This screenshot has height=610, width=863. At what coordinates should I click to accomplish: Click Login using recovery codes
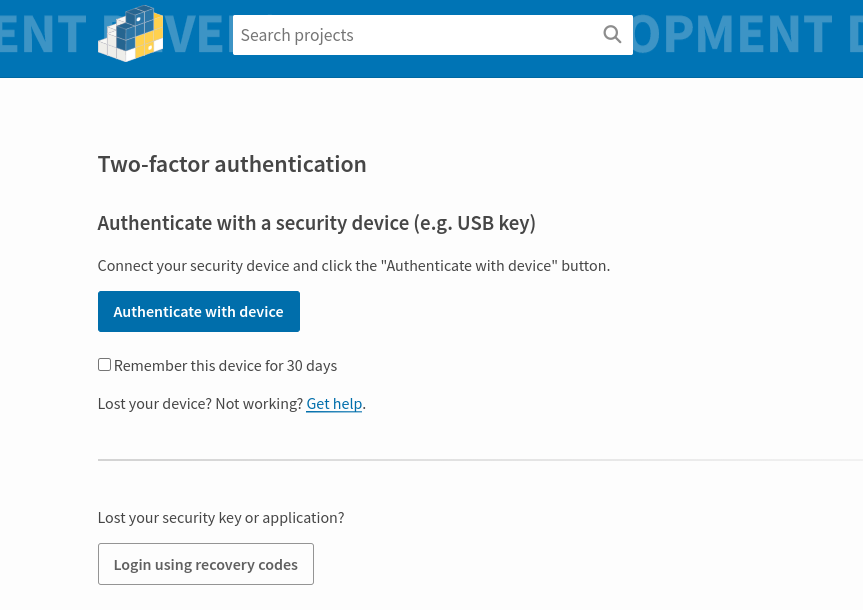coord(206,564)
